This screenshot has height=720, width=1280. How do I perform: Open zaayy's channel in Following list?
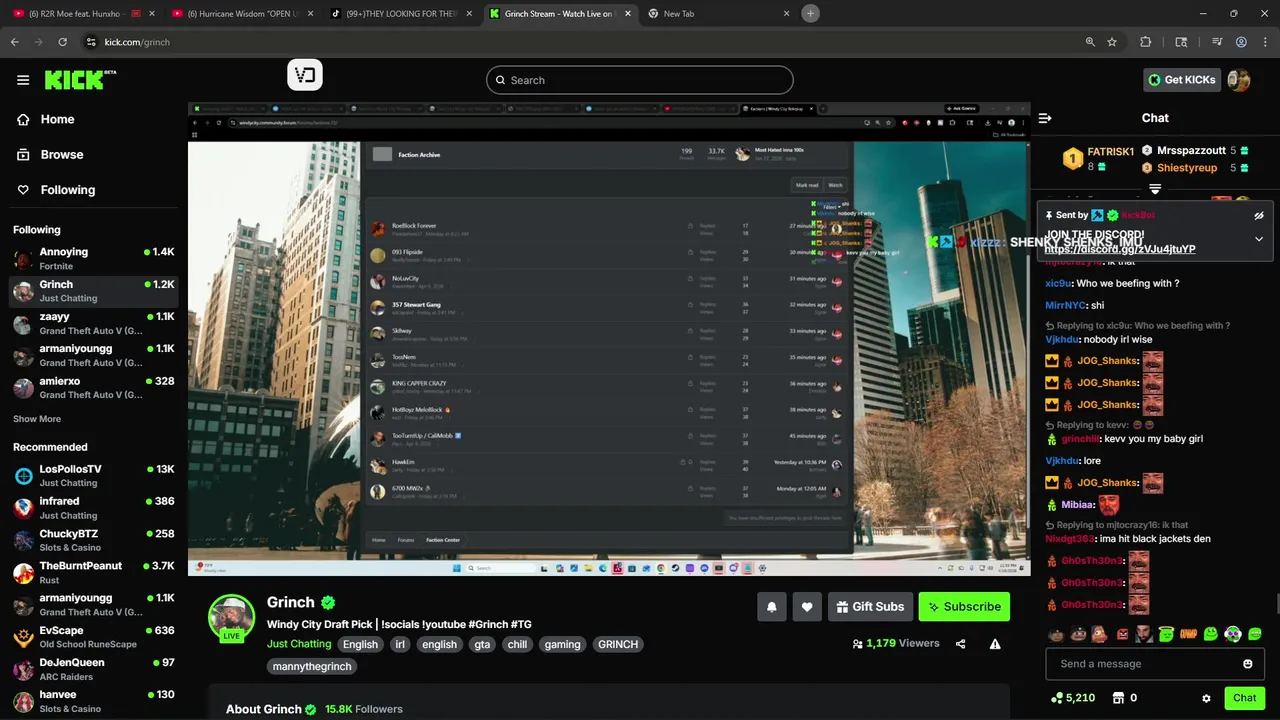[x=94, y=323]
